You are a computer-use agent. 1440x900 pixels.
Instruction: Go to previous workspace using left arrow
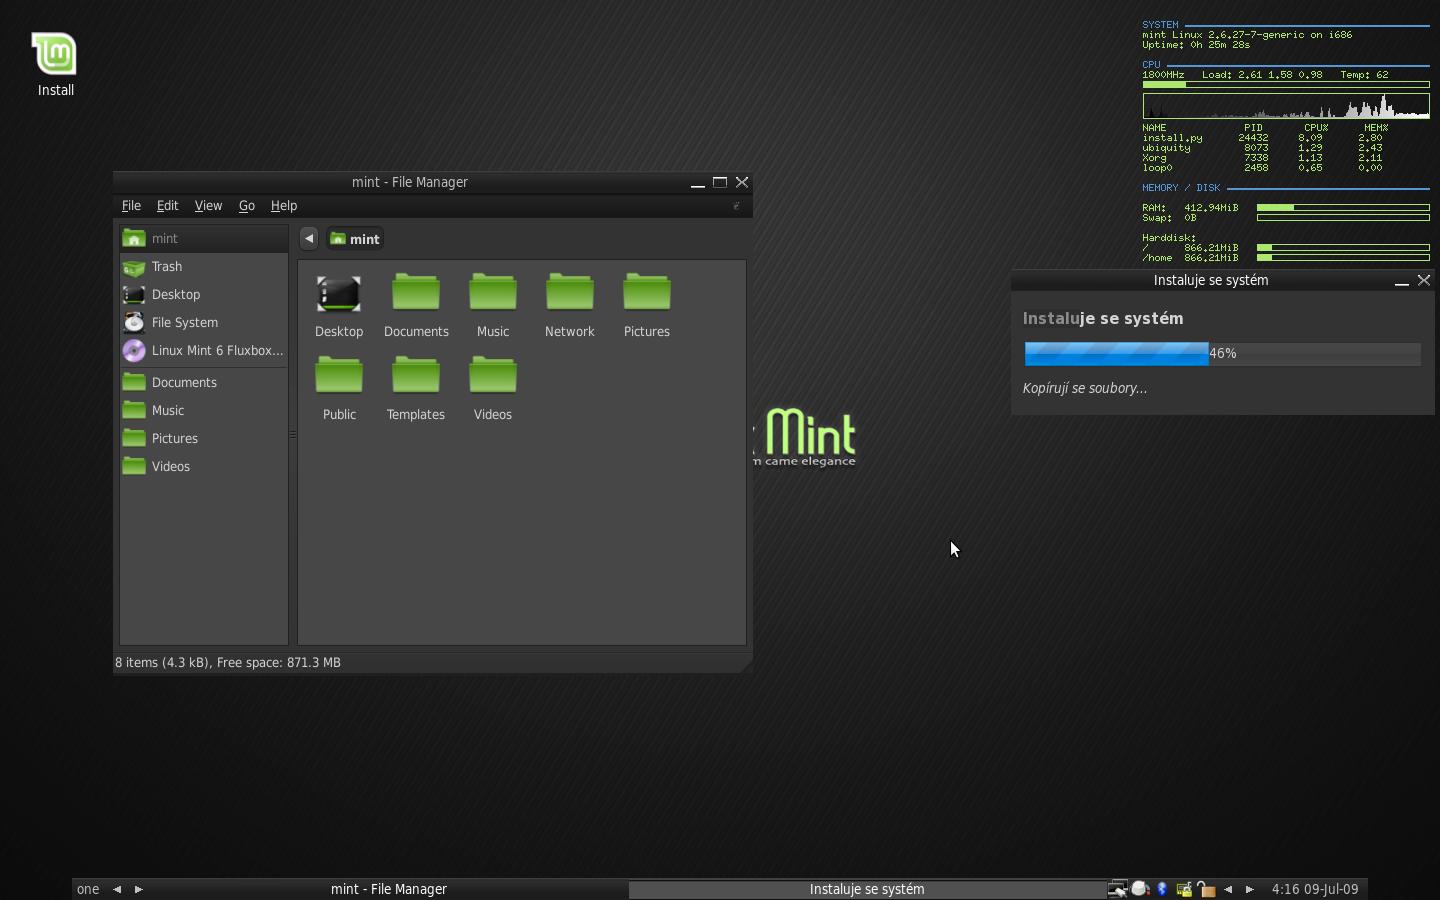coord(117,889)
